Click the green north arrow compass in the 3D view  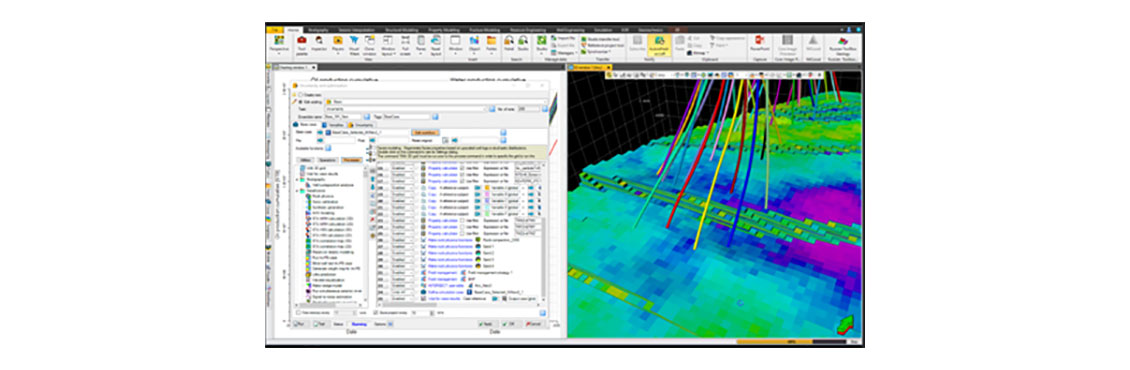[x=845, y=326]
